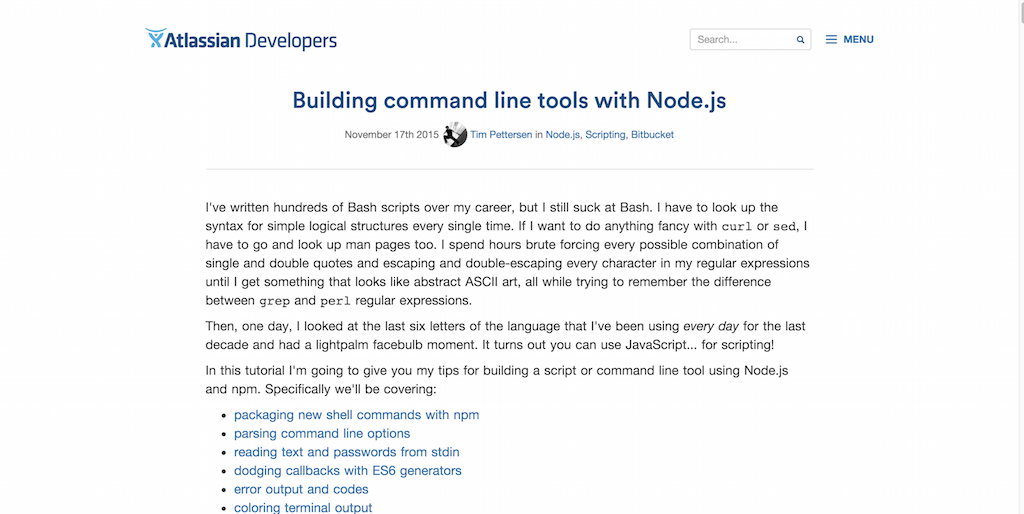Click Tim Pettersen's avatar photo

click(x=455, y=135)
